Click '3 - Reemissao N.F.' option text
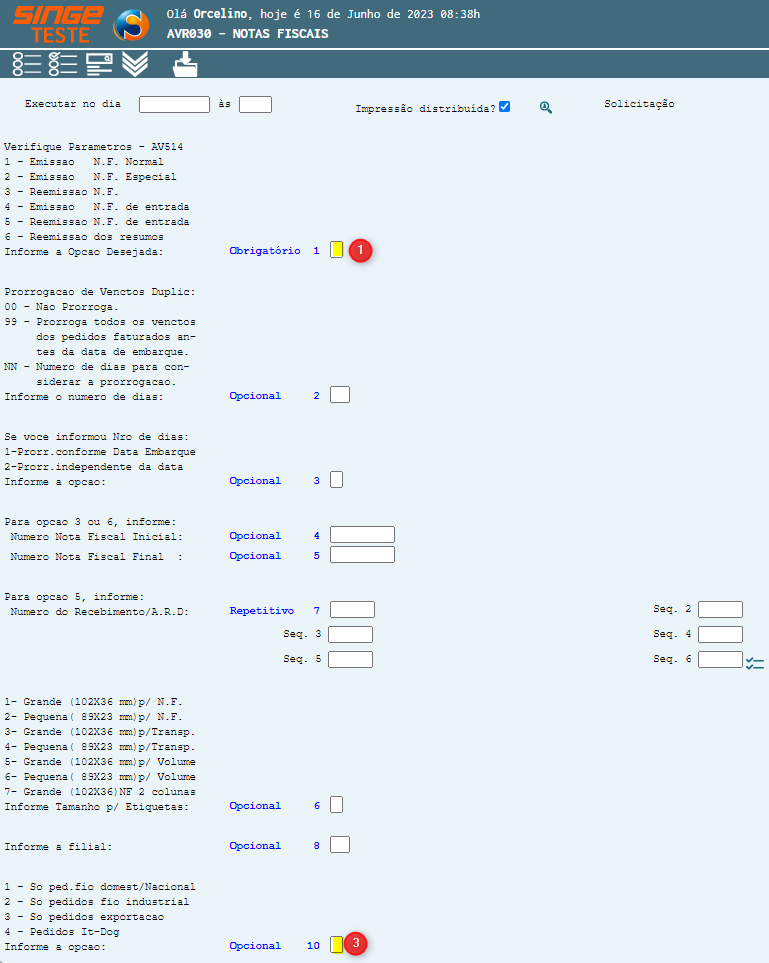The image size is (769, 963). point(61,192)
